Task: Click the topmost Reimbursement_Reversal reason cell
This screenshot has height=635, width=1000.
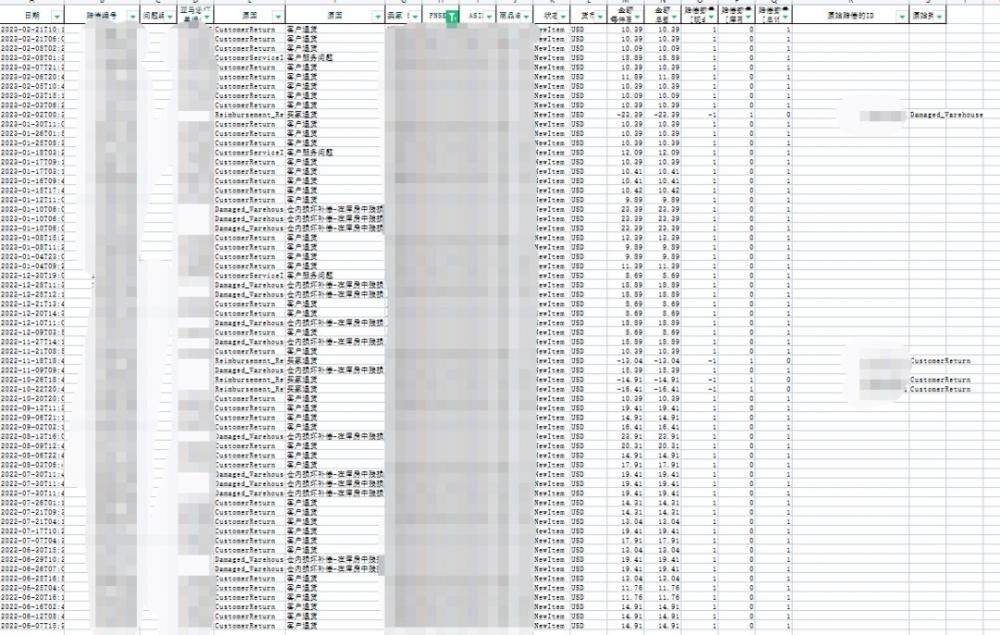Action: (x=249, y=115)
